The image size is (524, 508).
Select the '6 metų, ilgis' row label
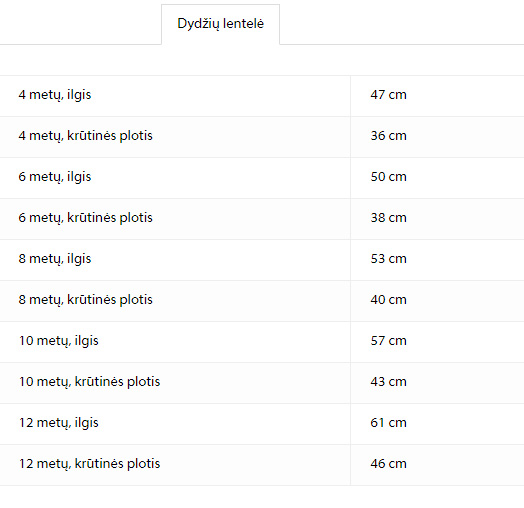tap(55, 177)
